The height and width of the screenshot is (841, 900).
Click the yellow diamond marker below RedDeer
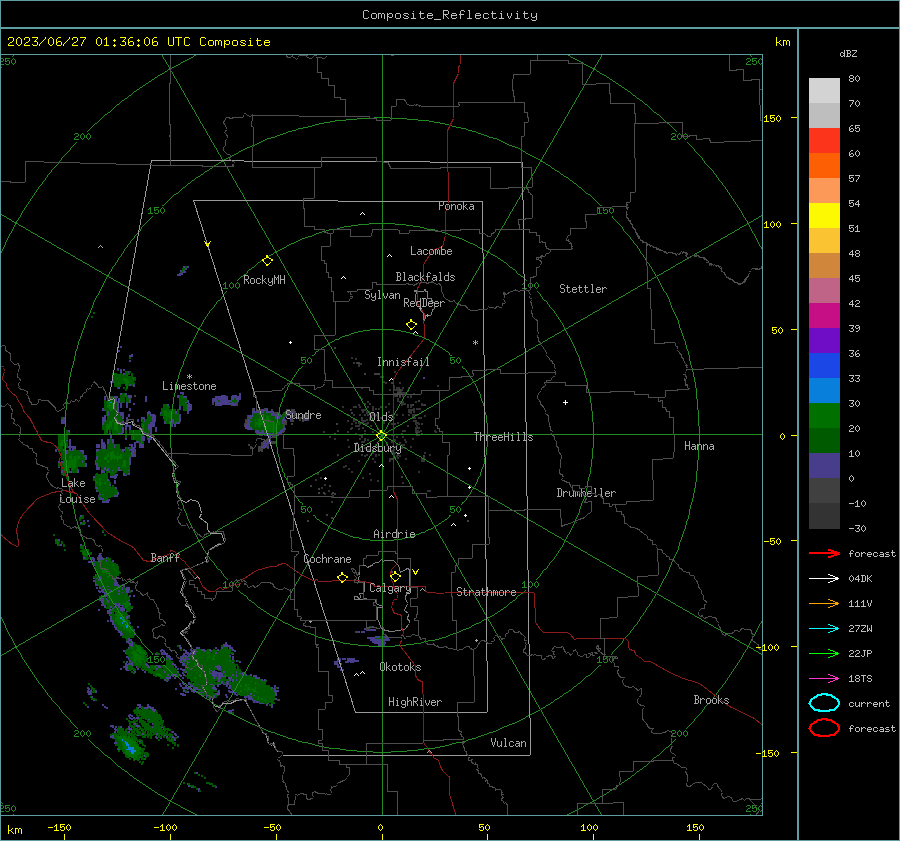pos(411,325)
